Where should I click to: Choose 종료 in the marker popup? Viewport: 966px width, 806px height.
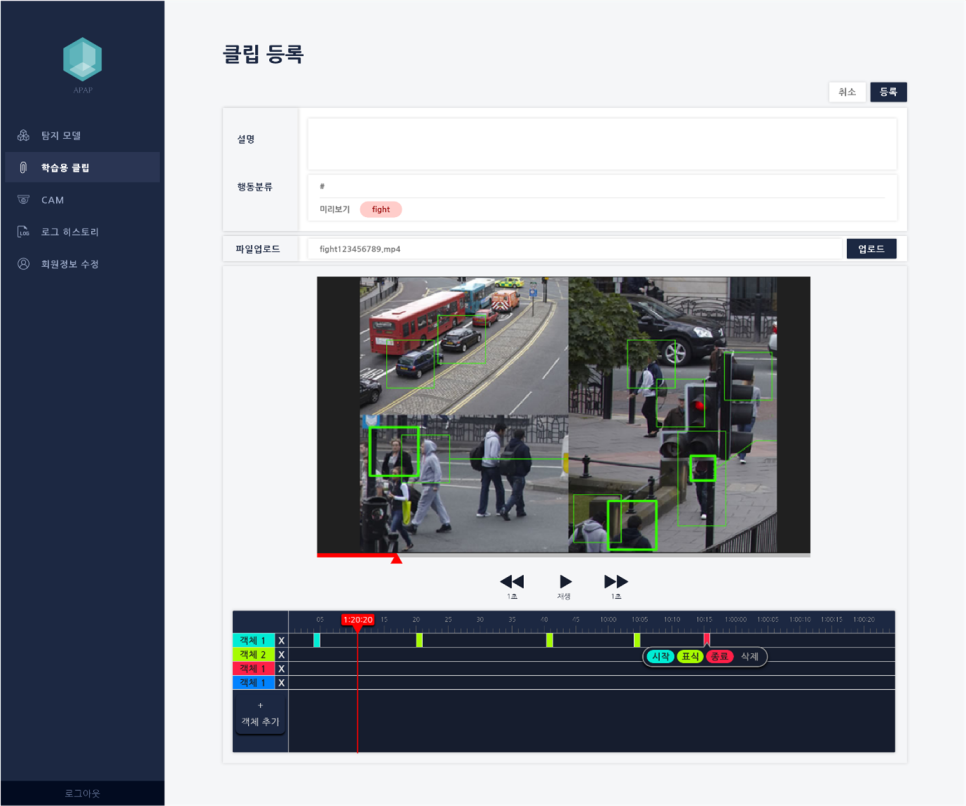point(719,657)
